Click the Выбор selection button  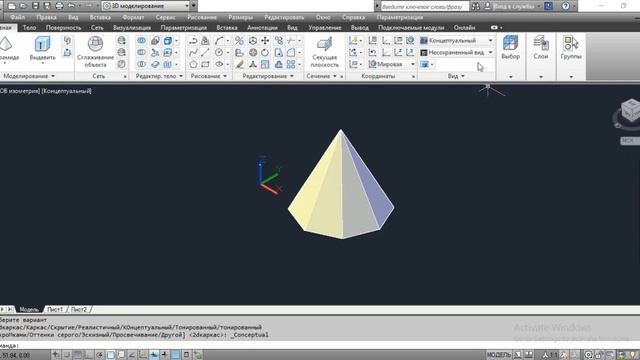pyautogui.click(x=510, y=48)
